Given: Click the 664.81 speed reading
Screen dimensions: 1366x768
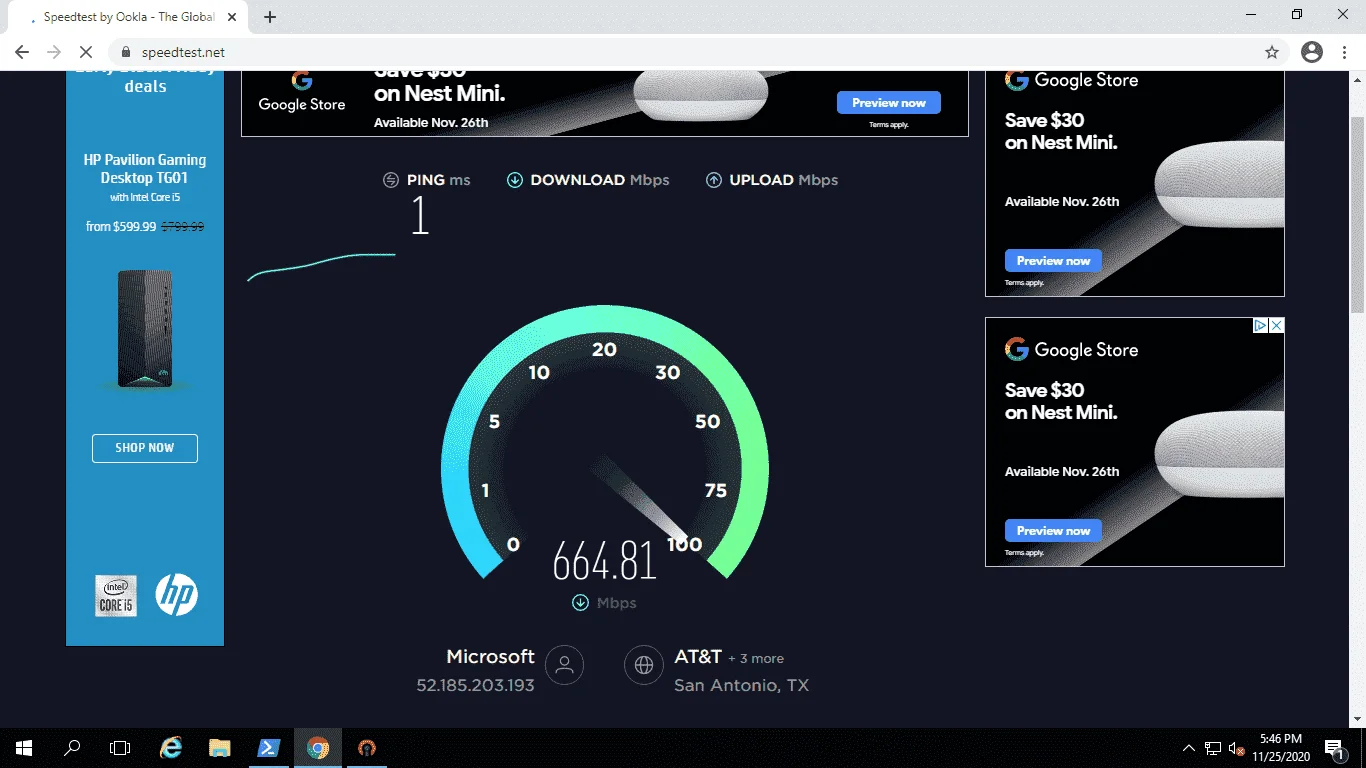Looking at the screenshot, I should click(604, 561).
